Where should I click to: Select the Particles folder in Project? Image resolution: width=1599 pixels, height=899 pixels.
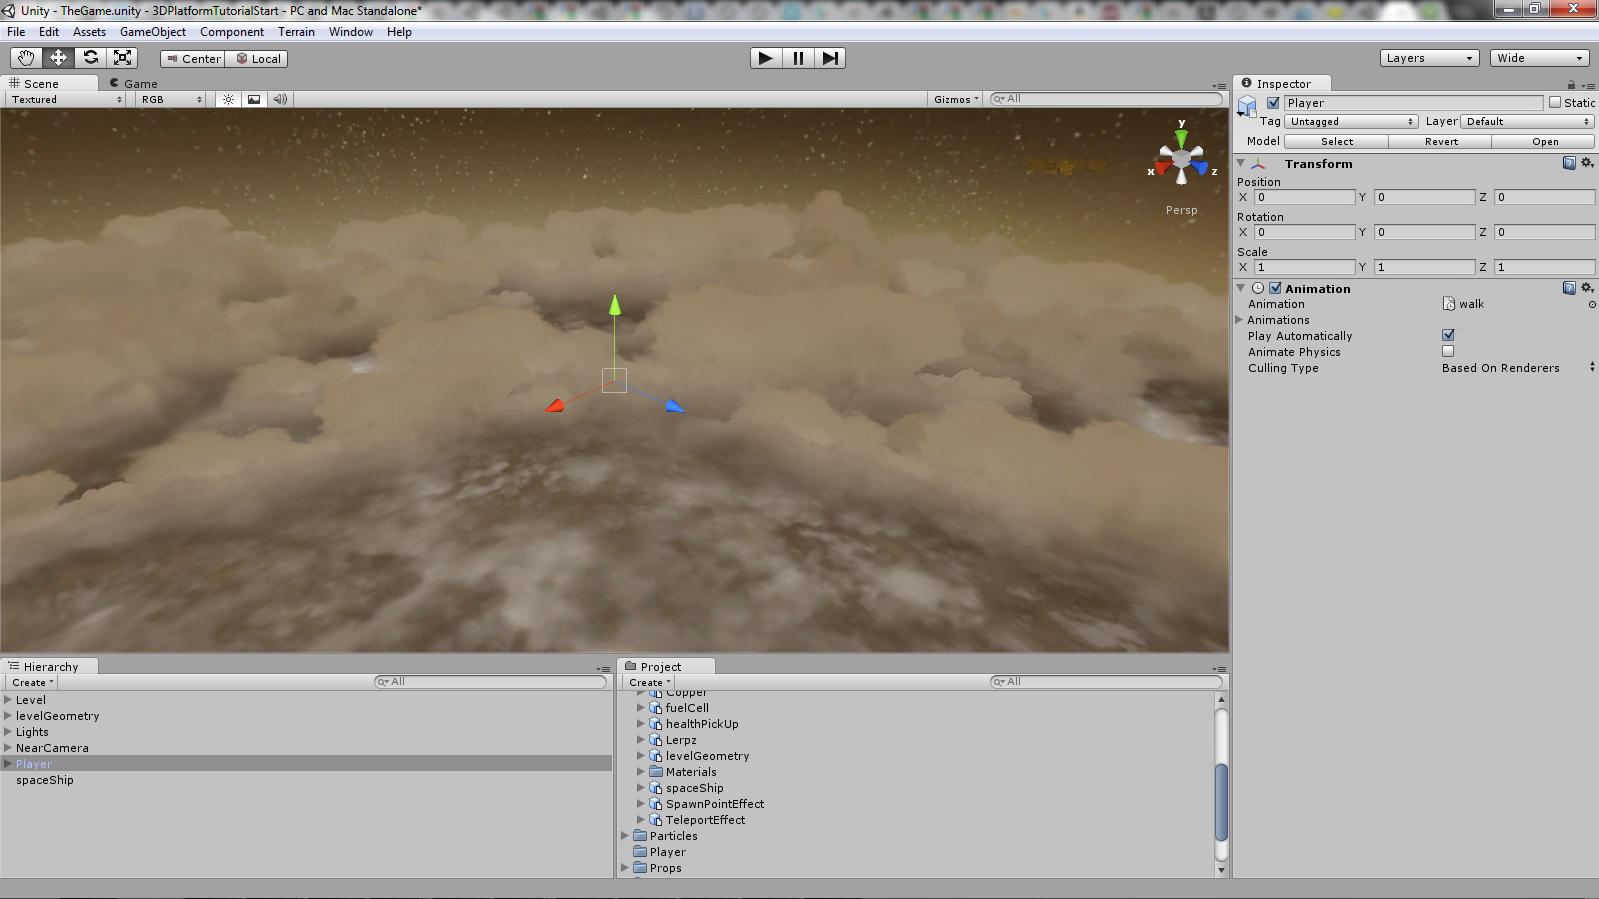[x=674, y=836]
